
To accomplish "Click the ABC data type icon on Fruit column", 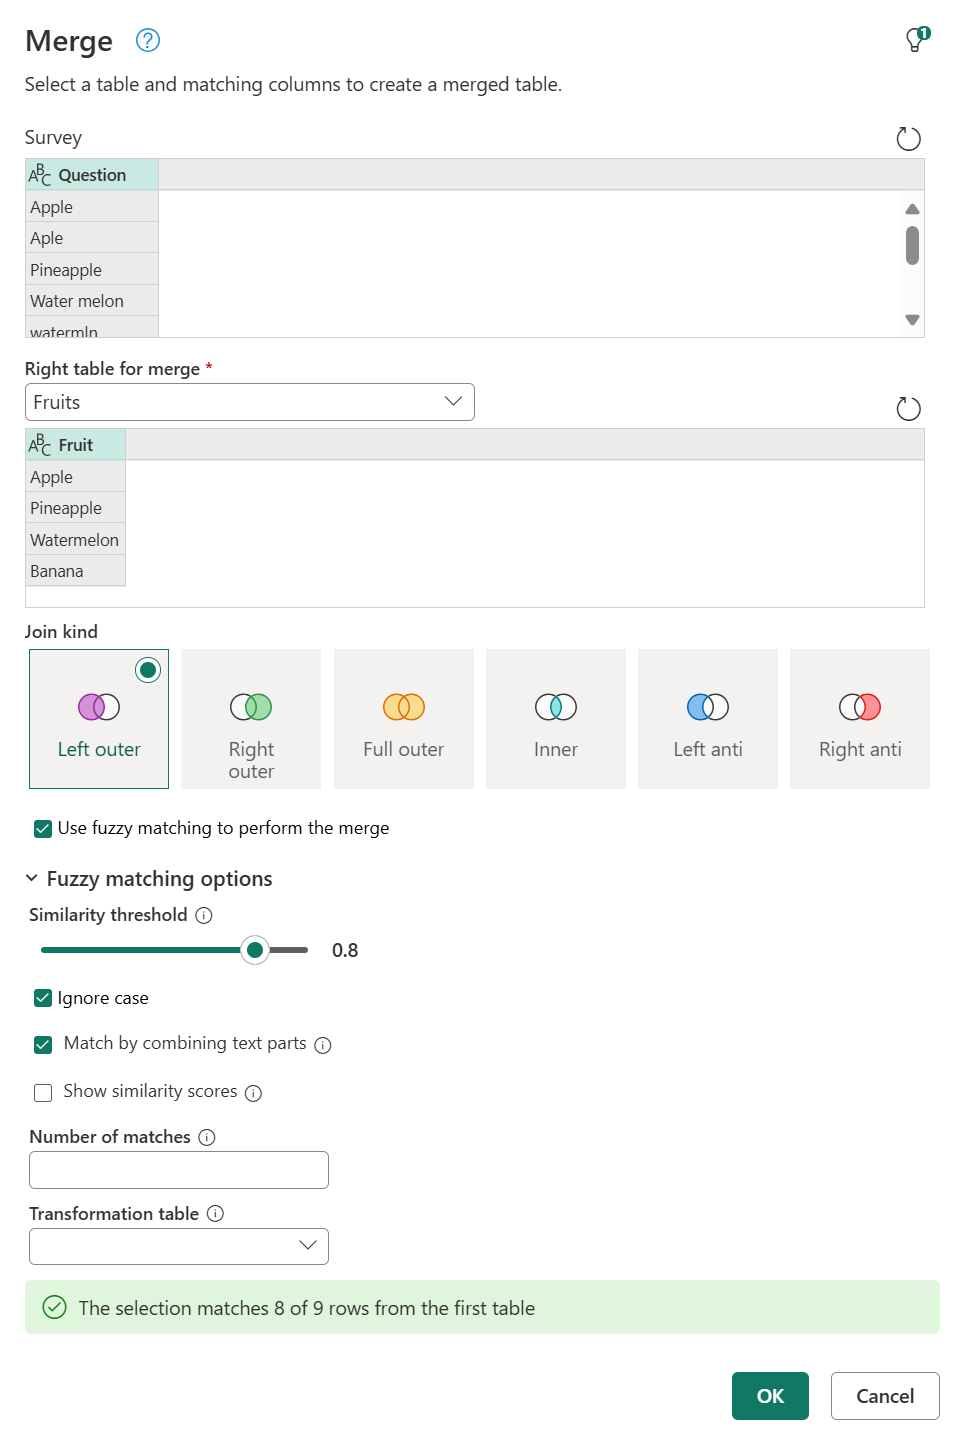I will (x=40, y=444).
